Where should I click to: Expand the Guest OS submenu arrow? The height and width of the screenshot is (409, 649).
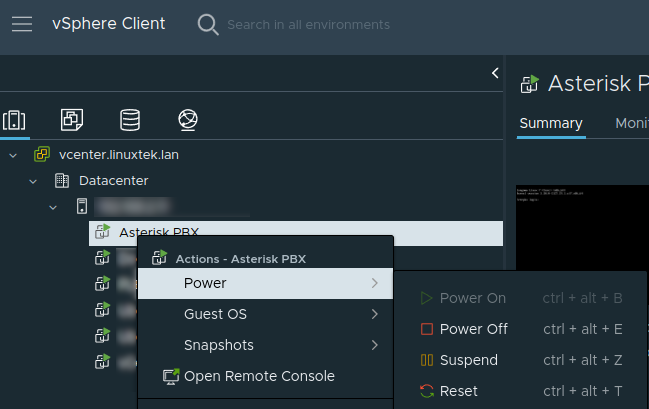[375, 314]
